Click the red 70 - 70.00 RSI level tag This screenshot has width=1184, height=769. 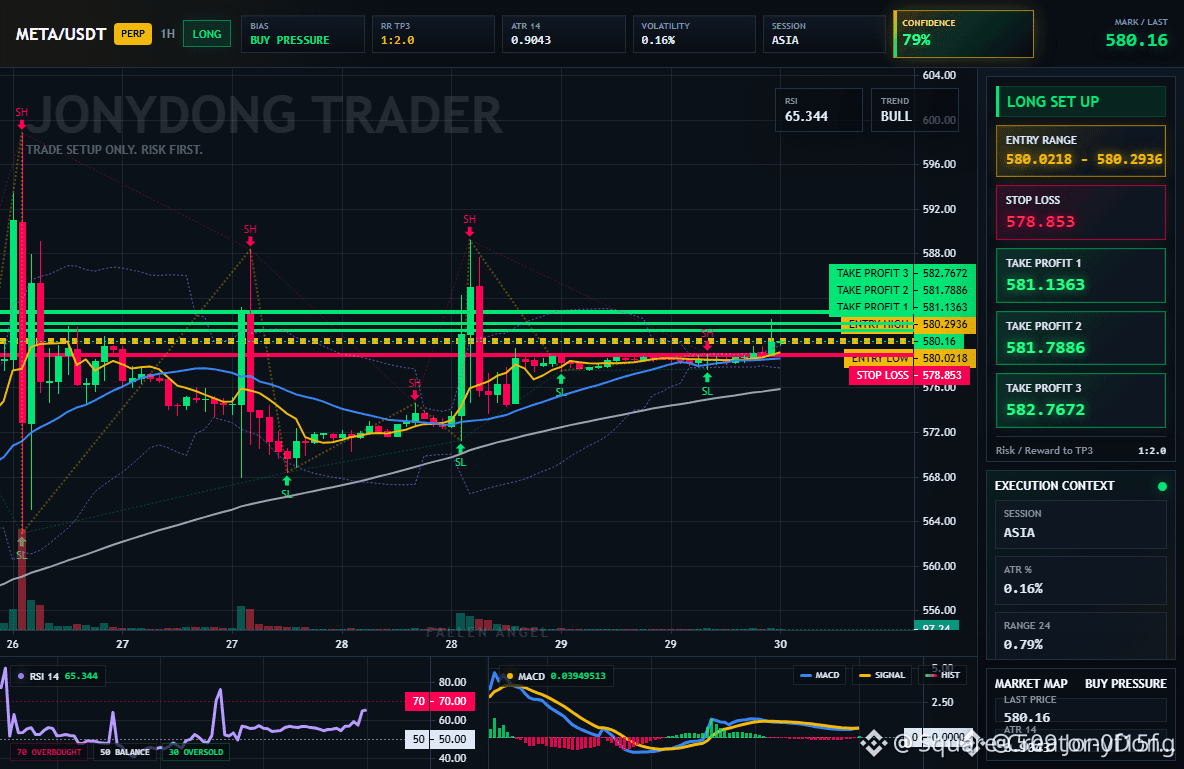pos(440,702)
